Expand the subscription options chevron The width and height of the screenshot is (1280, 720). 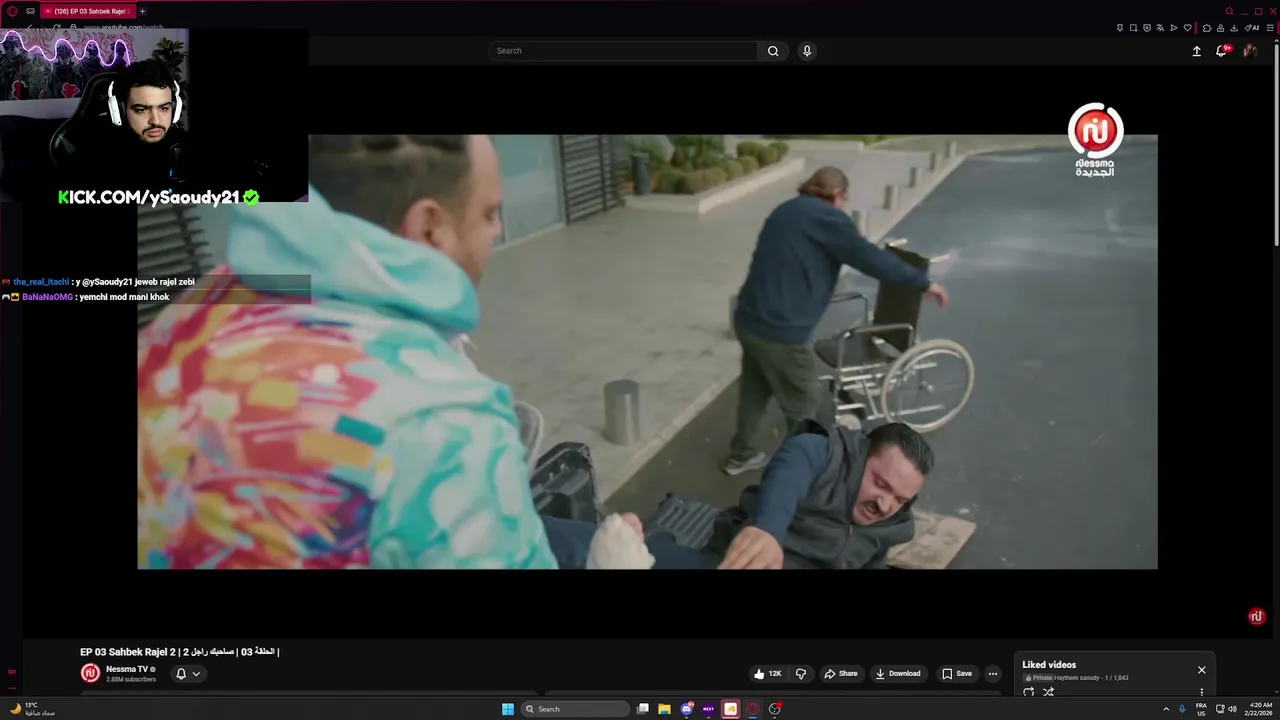coord(196,674)
